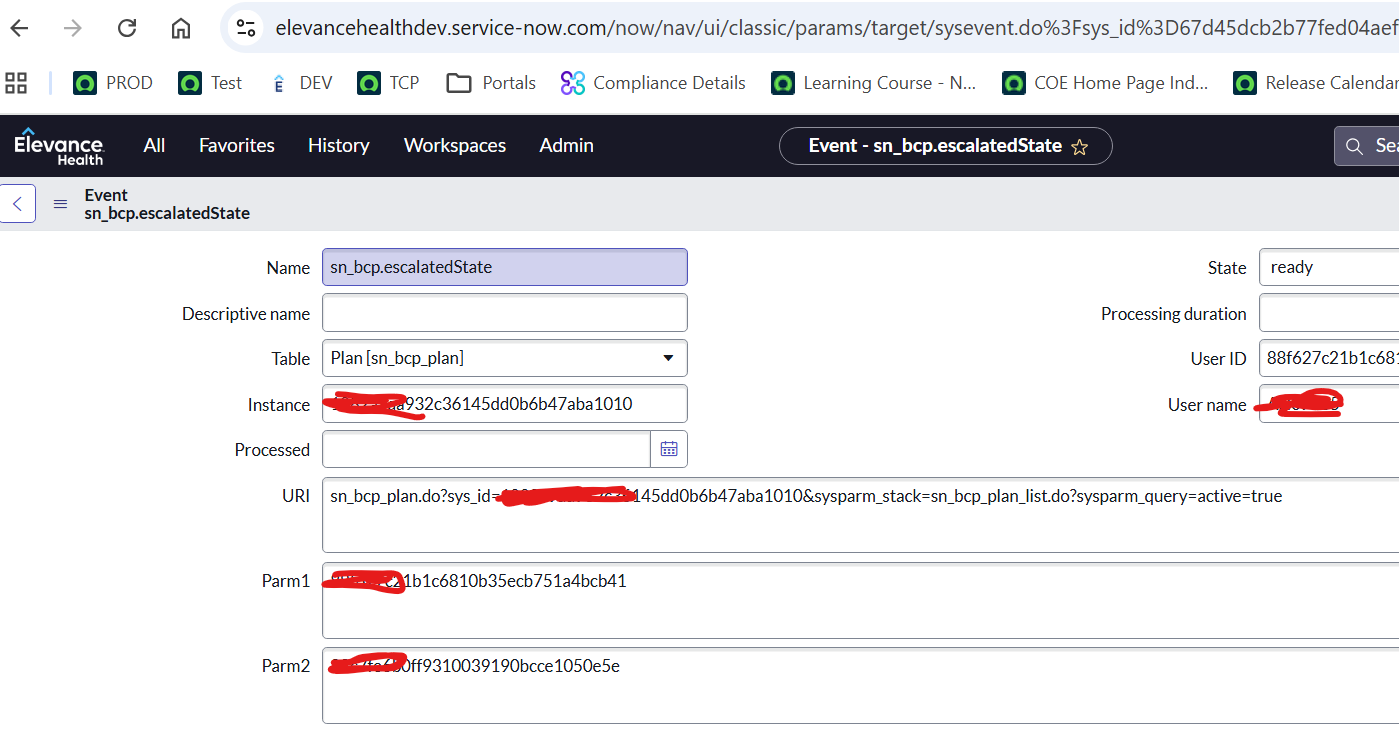Click the browser home icon
Screen dimensions: 1399x742
181,28
